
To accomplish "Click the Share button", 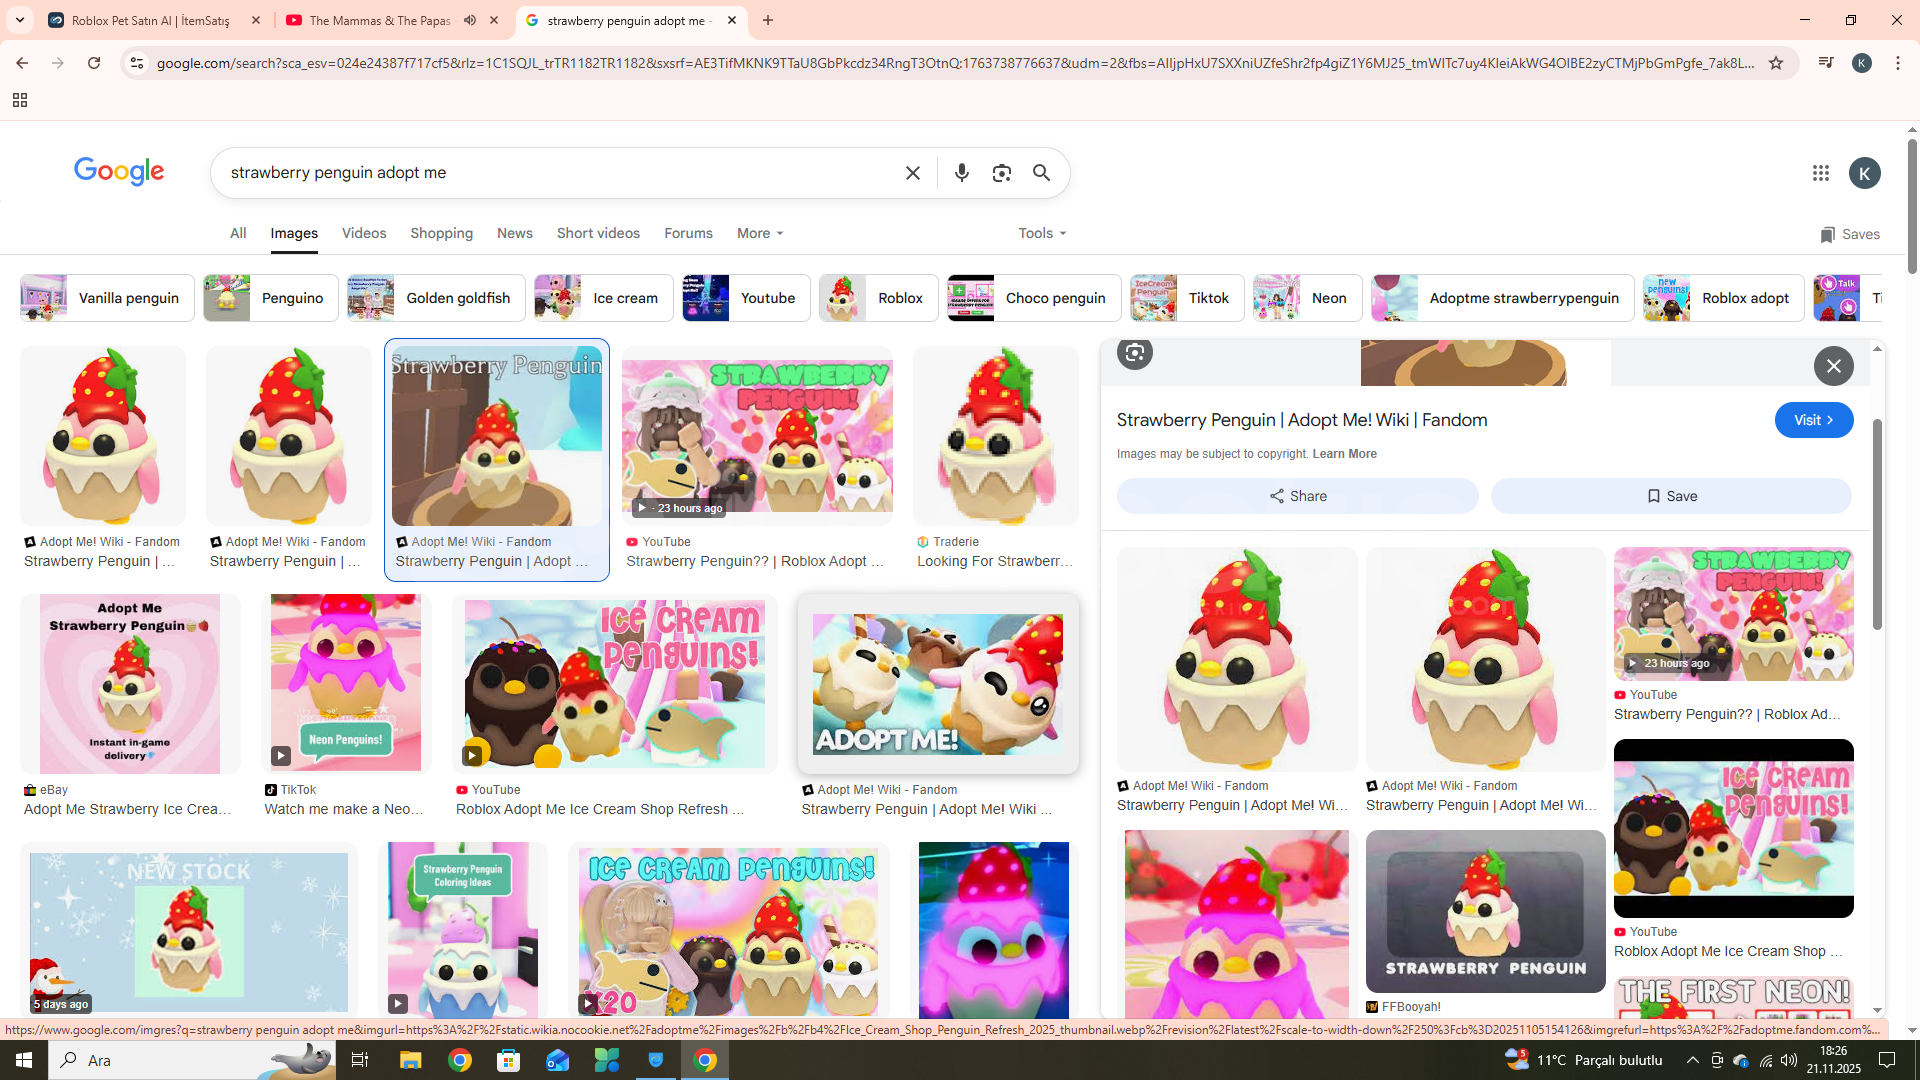I will click(x=1297, y=496).
